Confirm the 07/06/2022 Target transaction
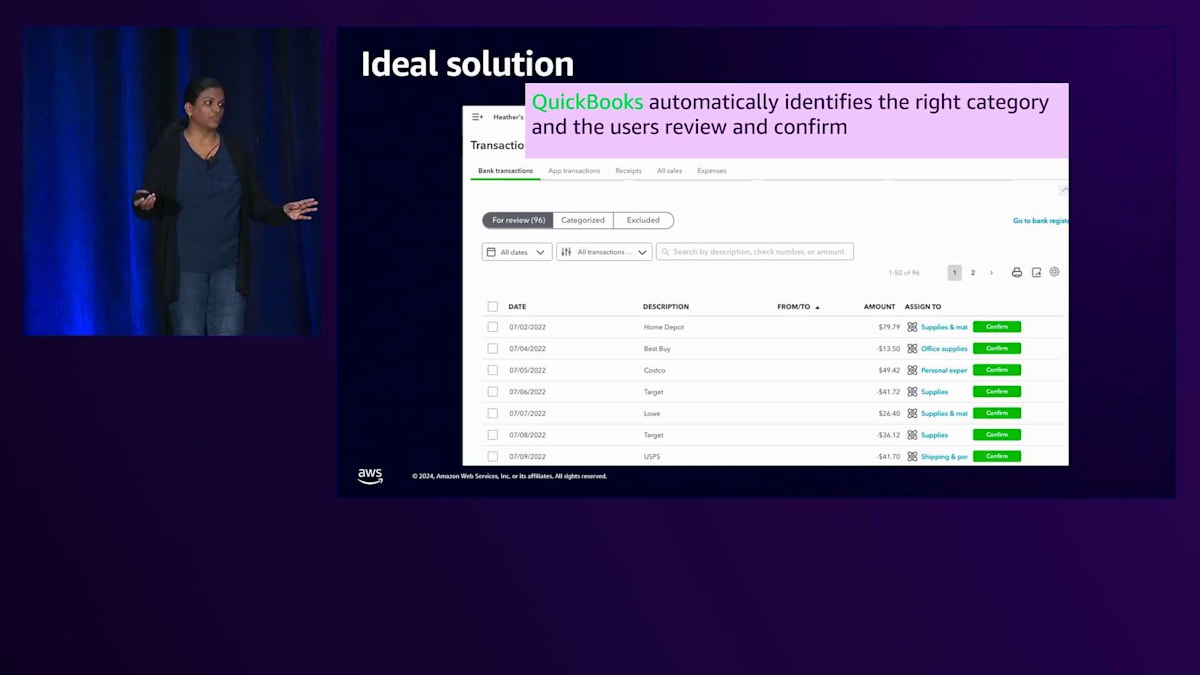 pyautogui.click(x=997, y=392)
